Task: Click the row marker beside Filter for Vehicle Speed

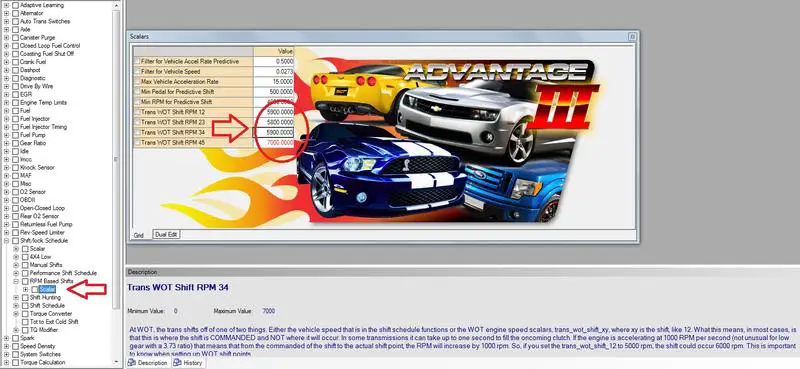Action: (136, 71)
